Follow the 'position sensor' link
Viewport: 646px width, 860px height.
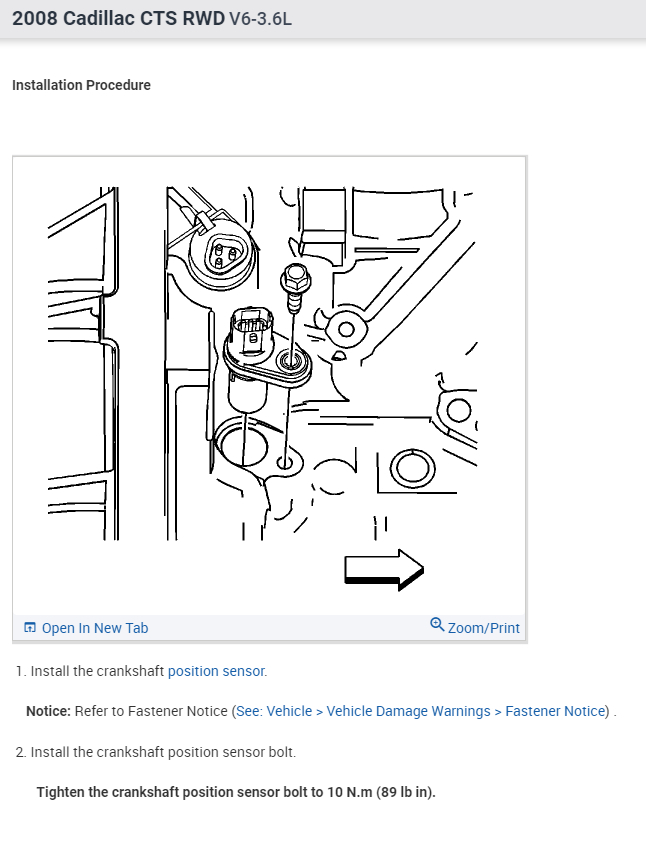tap(217, 671)
